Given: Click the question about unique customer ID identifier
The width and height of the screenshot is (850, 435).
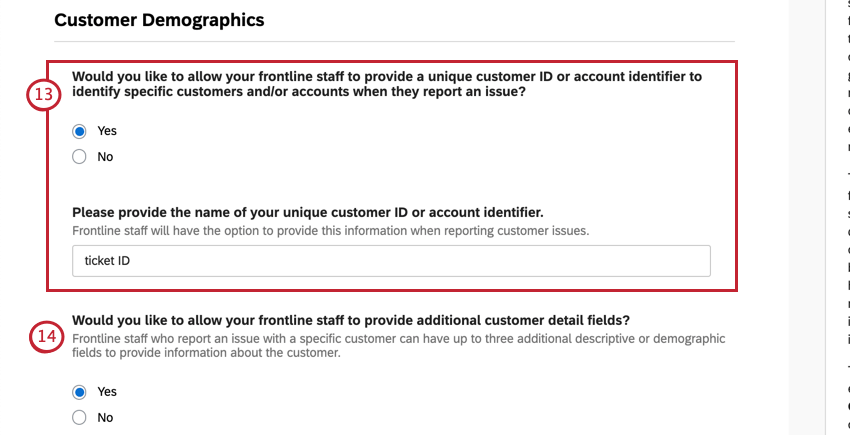Looking at the screenshot, I should click(x=387, y=84).
